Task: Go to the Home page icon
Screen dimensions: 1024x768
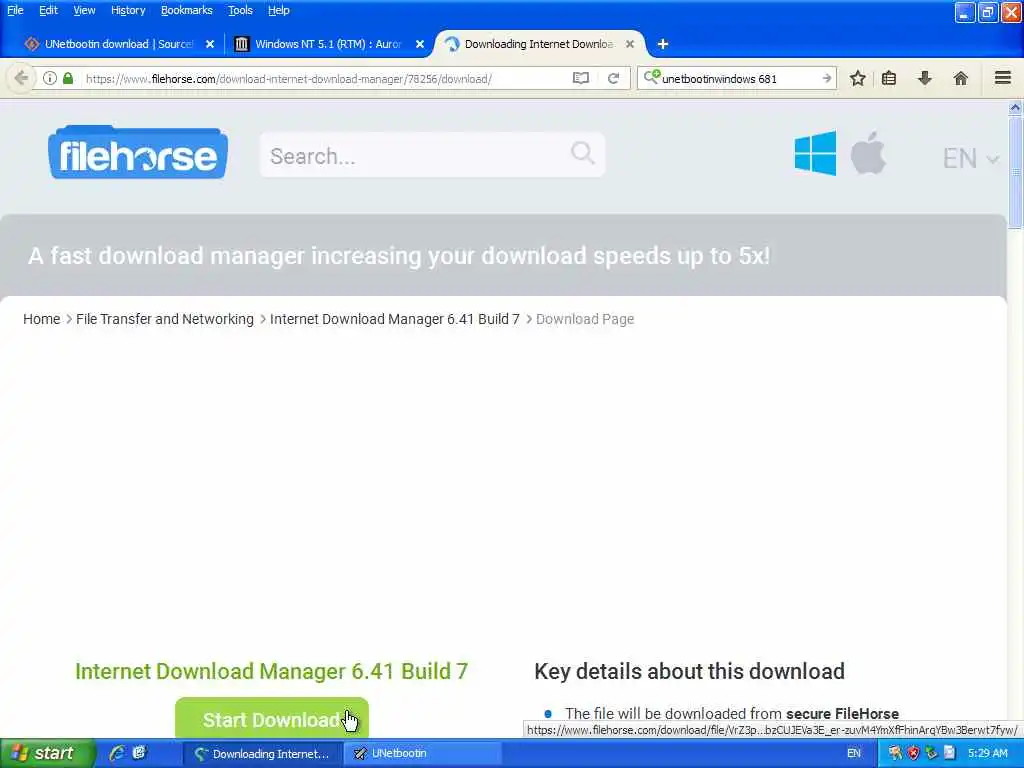Action: (961, 78)
